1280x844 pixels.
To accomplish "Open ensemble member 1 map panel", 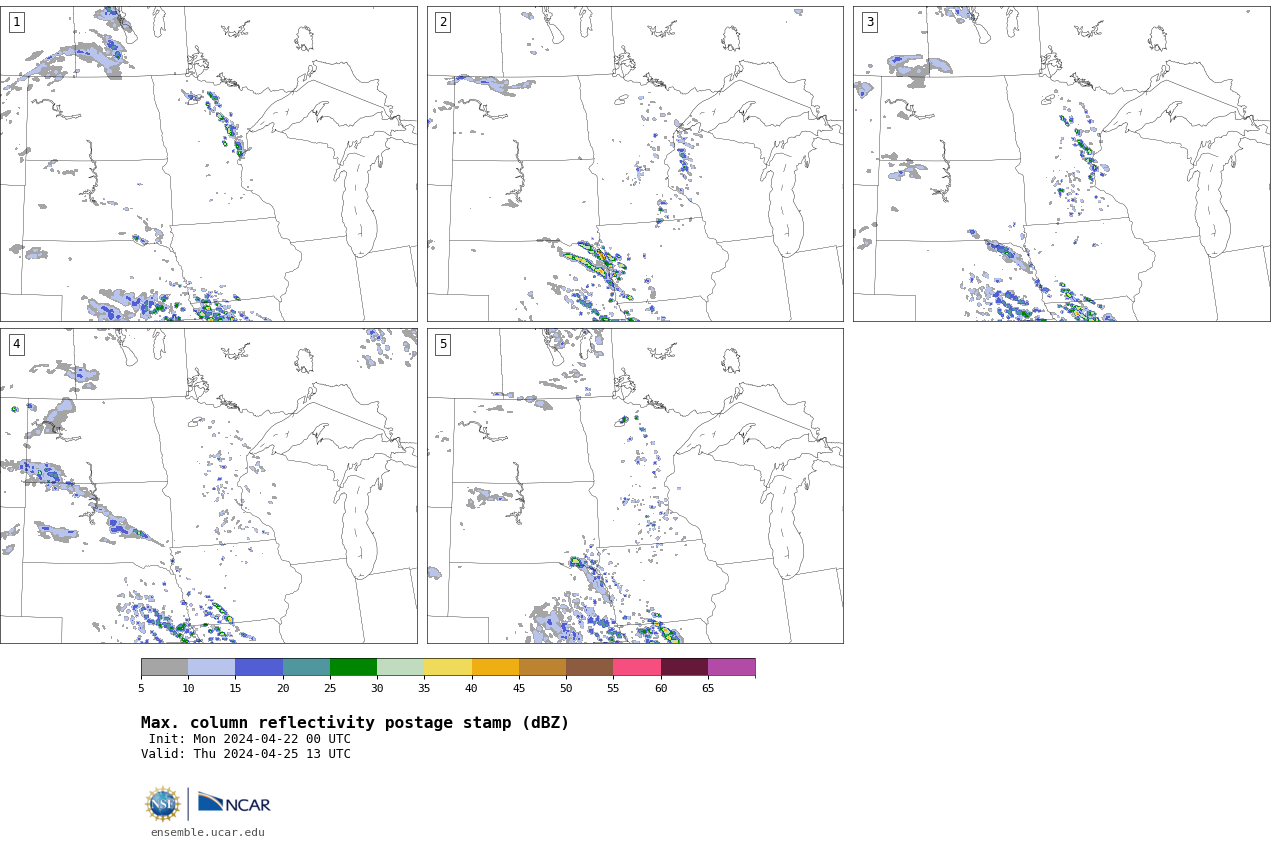I will tap(208, 164).
